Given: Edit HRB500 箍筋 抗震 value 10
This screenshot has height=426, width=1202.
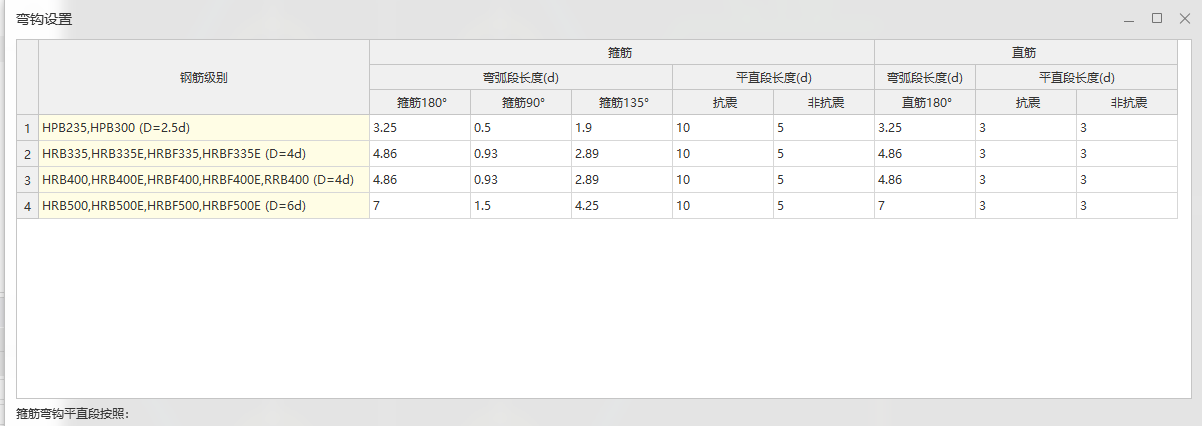Looking at the screenshot, I should [723, 206].
